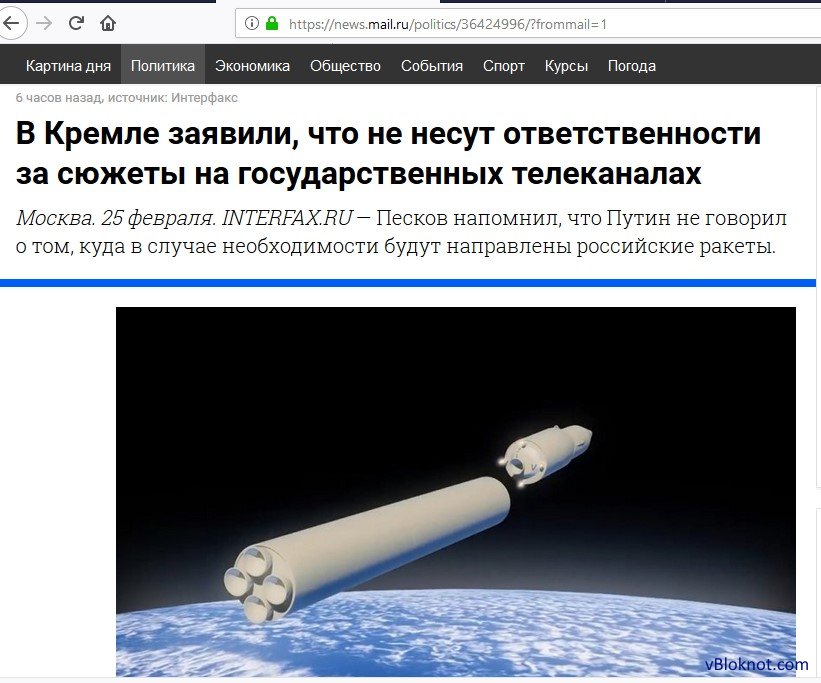Screen dimensions: 821x683
Task: Focus the address bar with news.mail.ru URL
Action: 528,24
